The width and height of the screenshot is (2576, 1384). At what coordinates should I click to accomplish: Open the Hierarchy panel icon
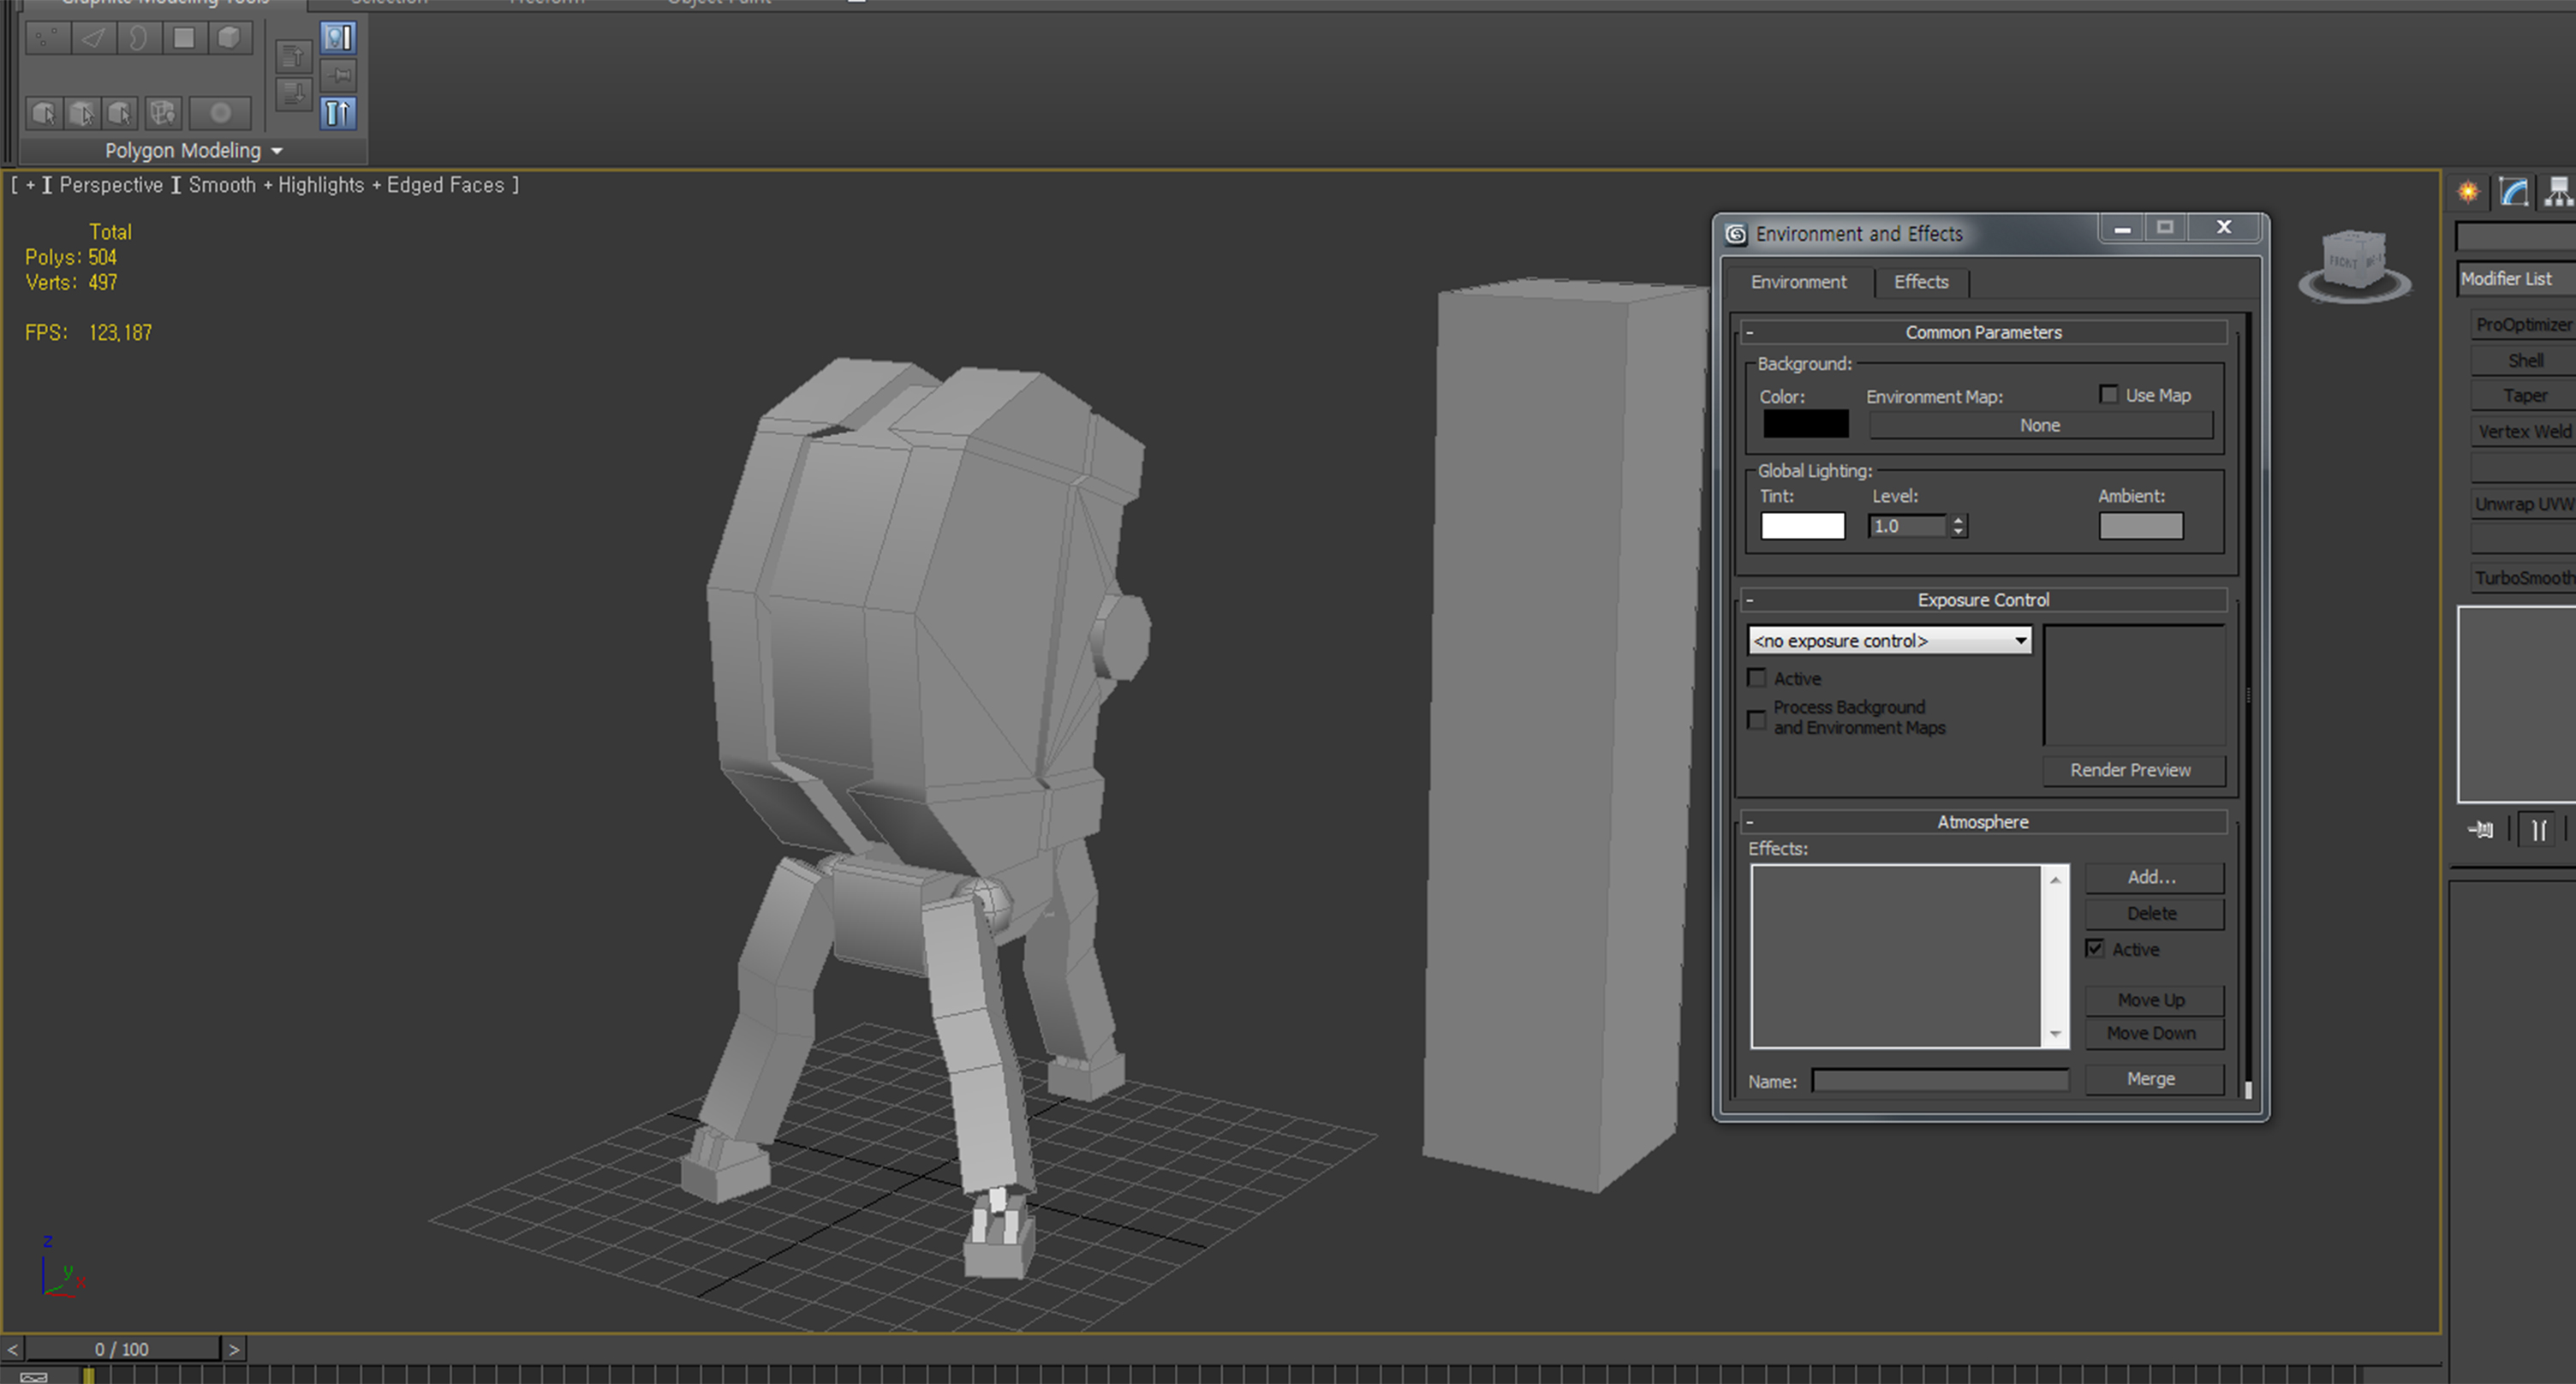[x=2558, y=191]
